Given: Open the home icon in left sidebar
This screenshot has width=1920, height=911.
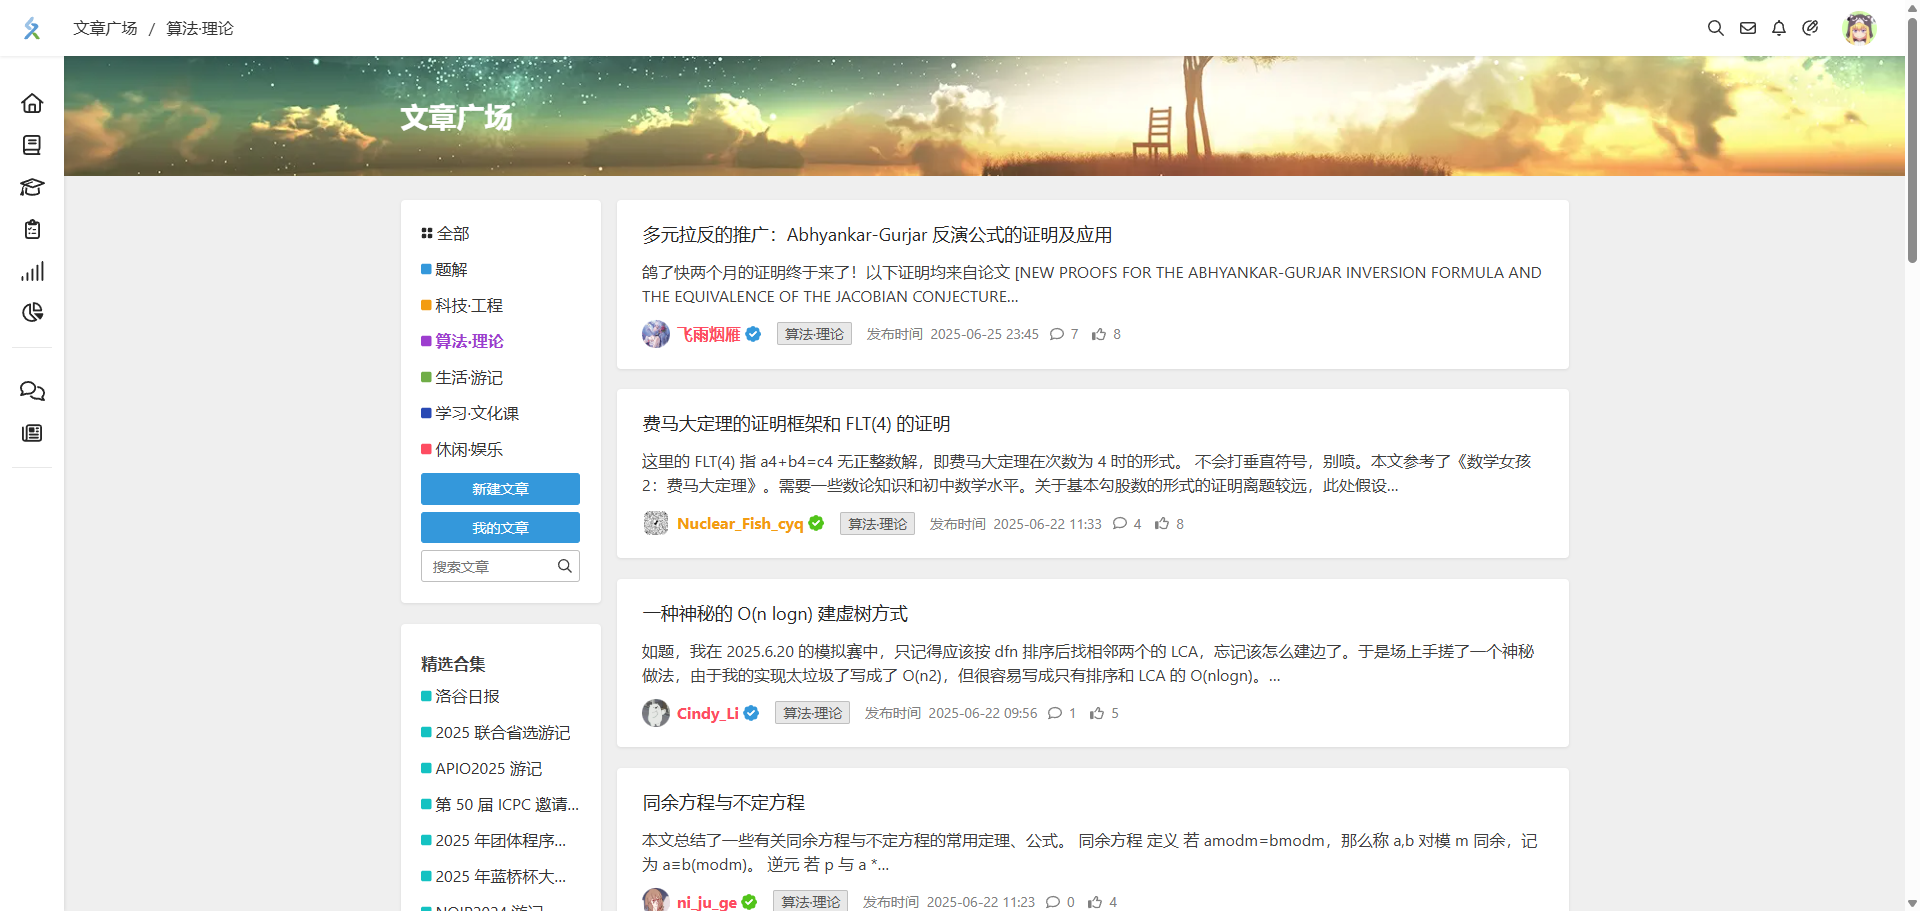Looking at the screenshot, I should [x=32, y=103].
